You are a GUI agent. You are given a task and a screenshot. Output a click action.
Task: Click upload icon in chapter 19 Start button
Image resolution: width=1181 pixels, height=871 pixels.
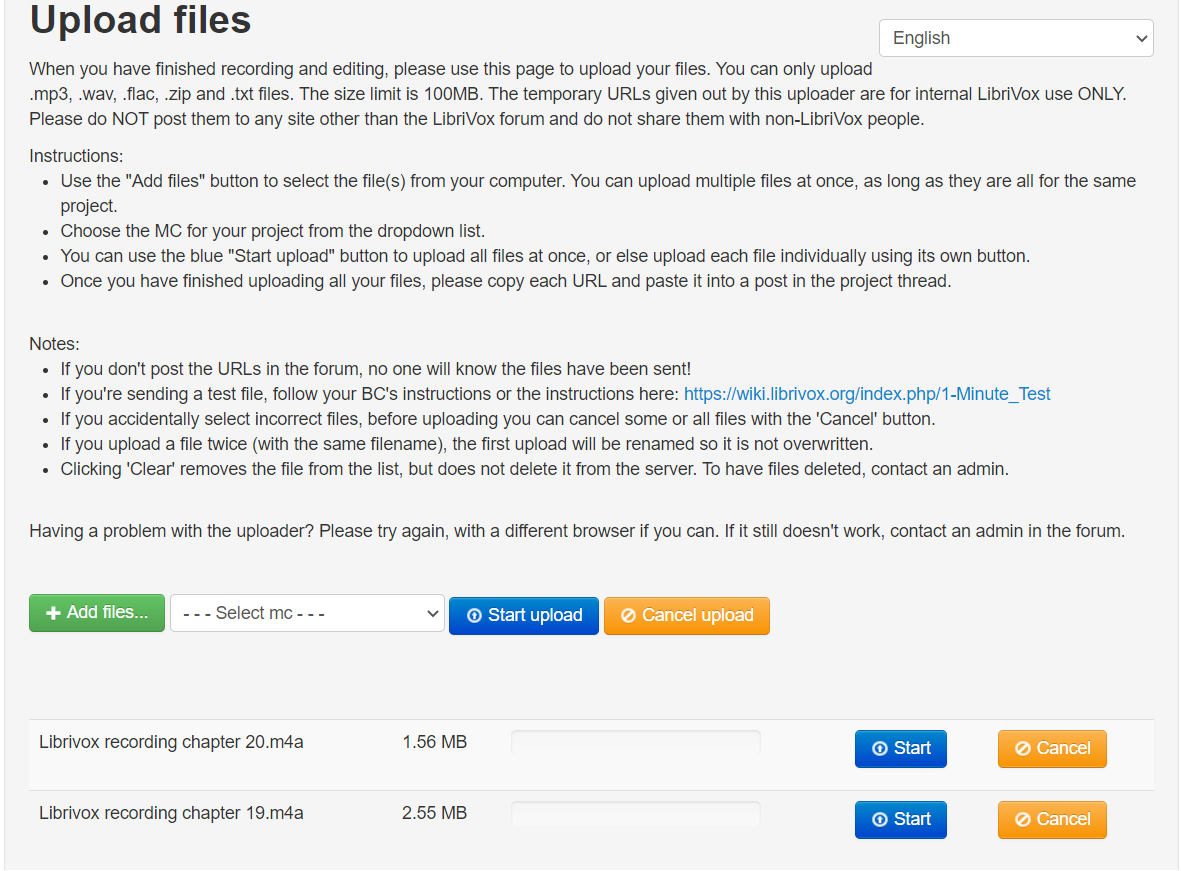[879, 819]
